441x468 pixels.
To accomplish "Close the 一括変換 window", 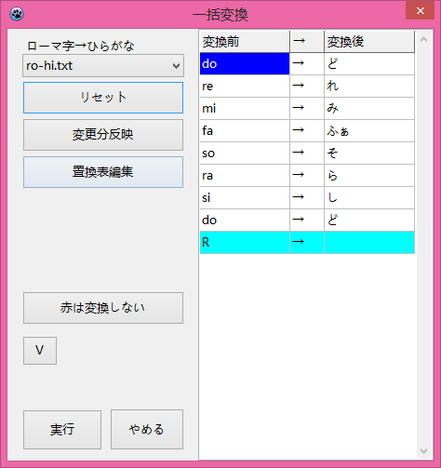I will (420, 10).
